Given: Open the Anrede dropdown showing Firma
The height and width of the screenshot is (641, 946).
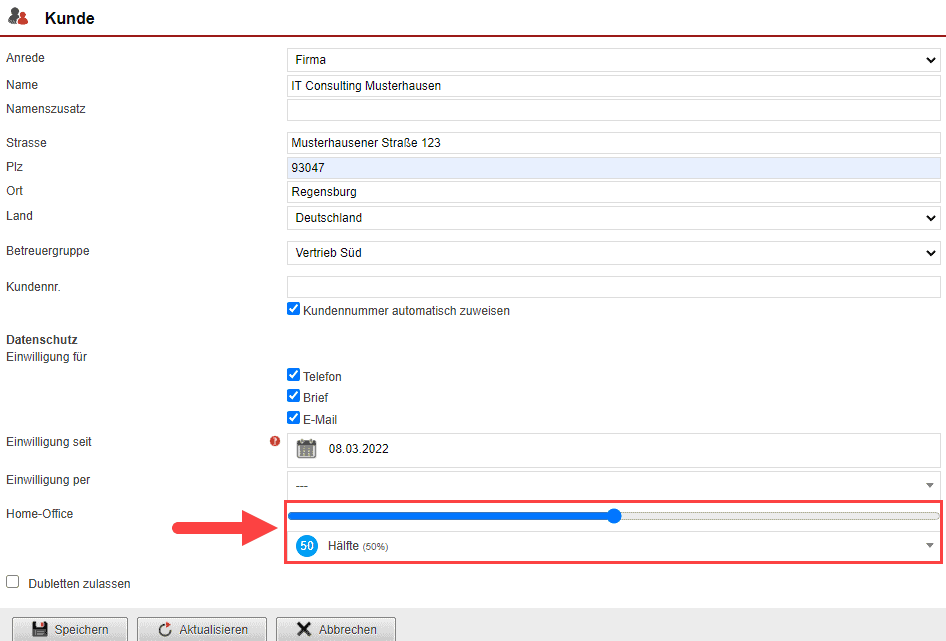Looking at the screenshot, I should pyautogui.click(x=612, y=60).
